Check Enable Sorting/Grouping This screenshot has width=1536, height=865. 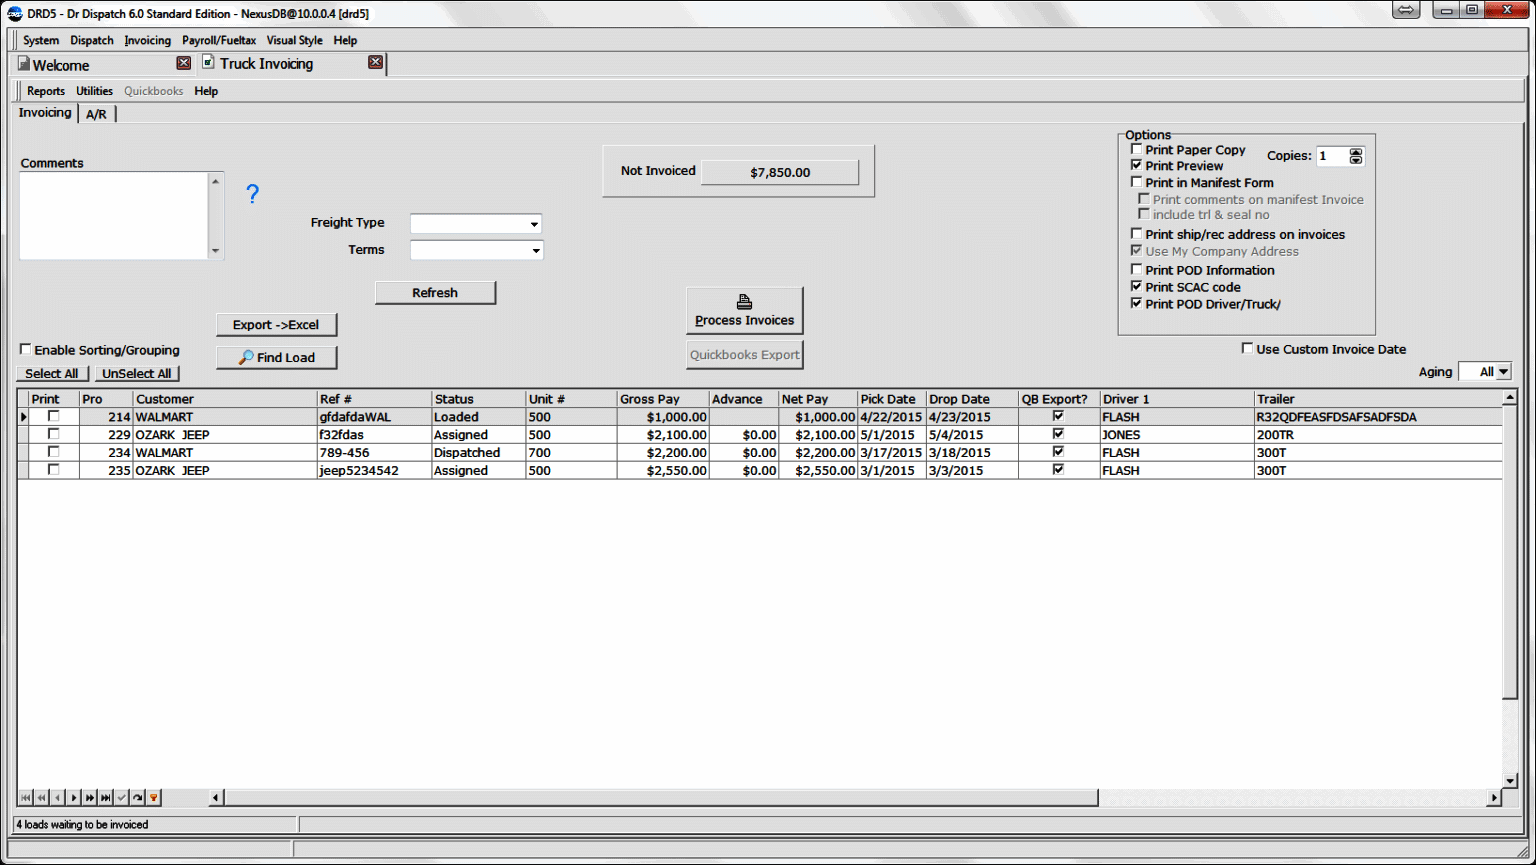(x=25, y=349)
